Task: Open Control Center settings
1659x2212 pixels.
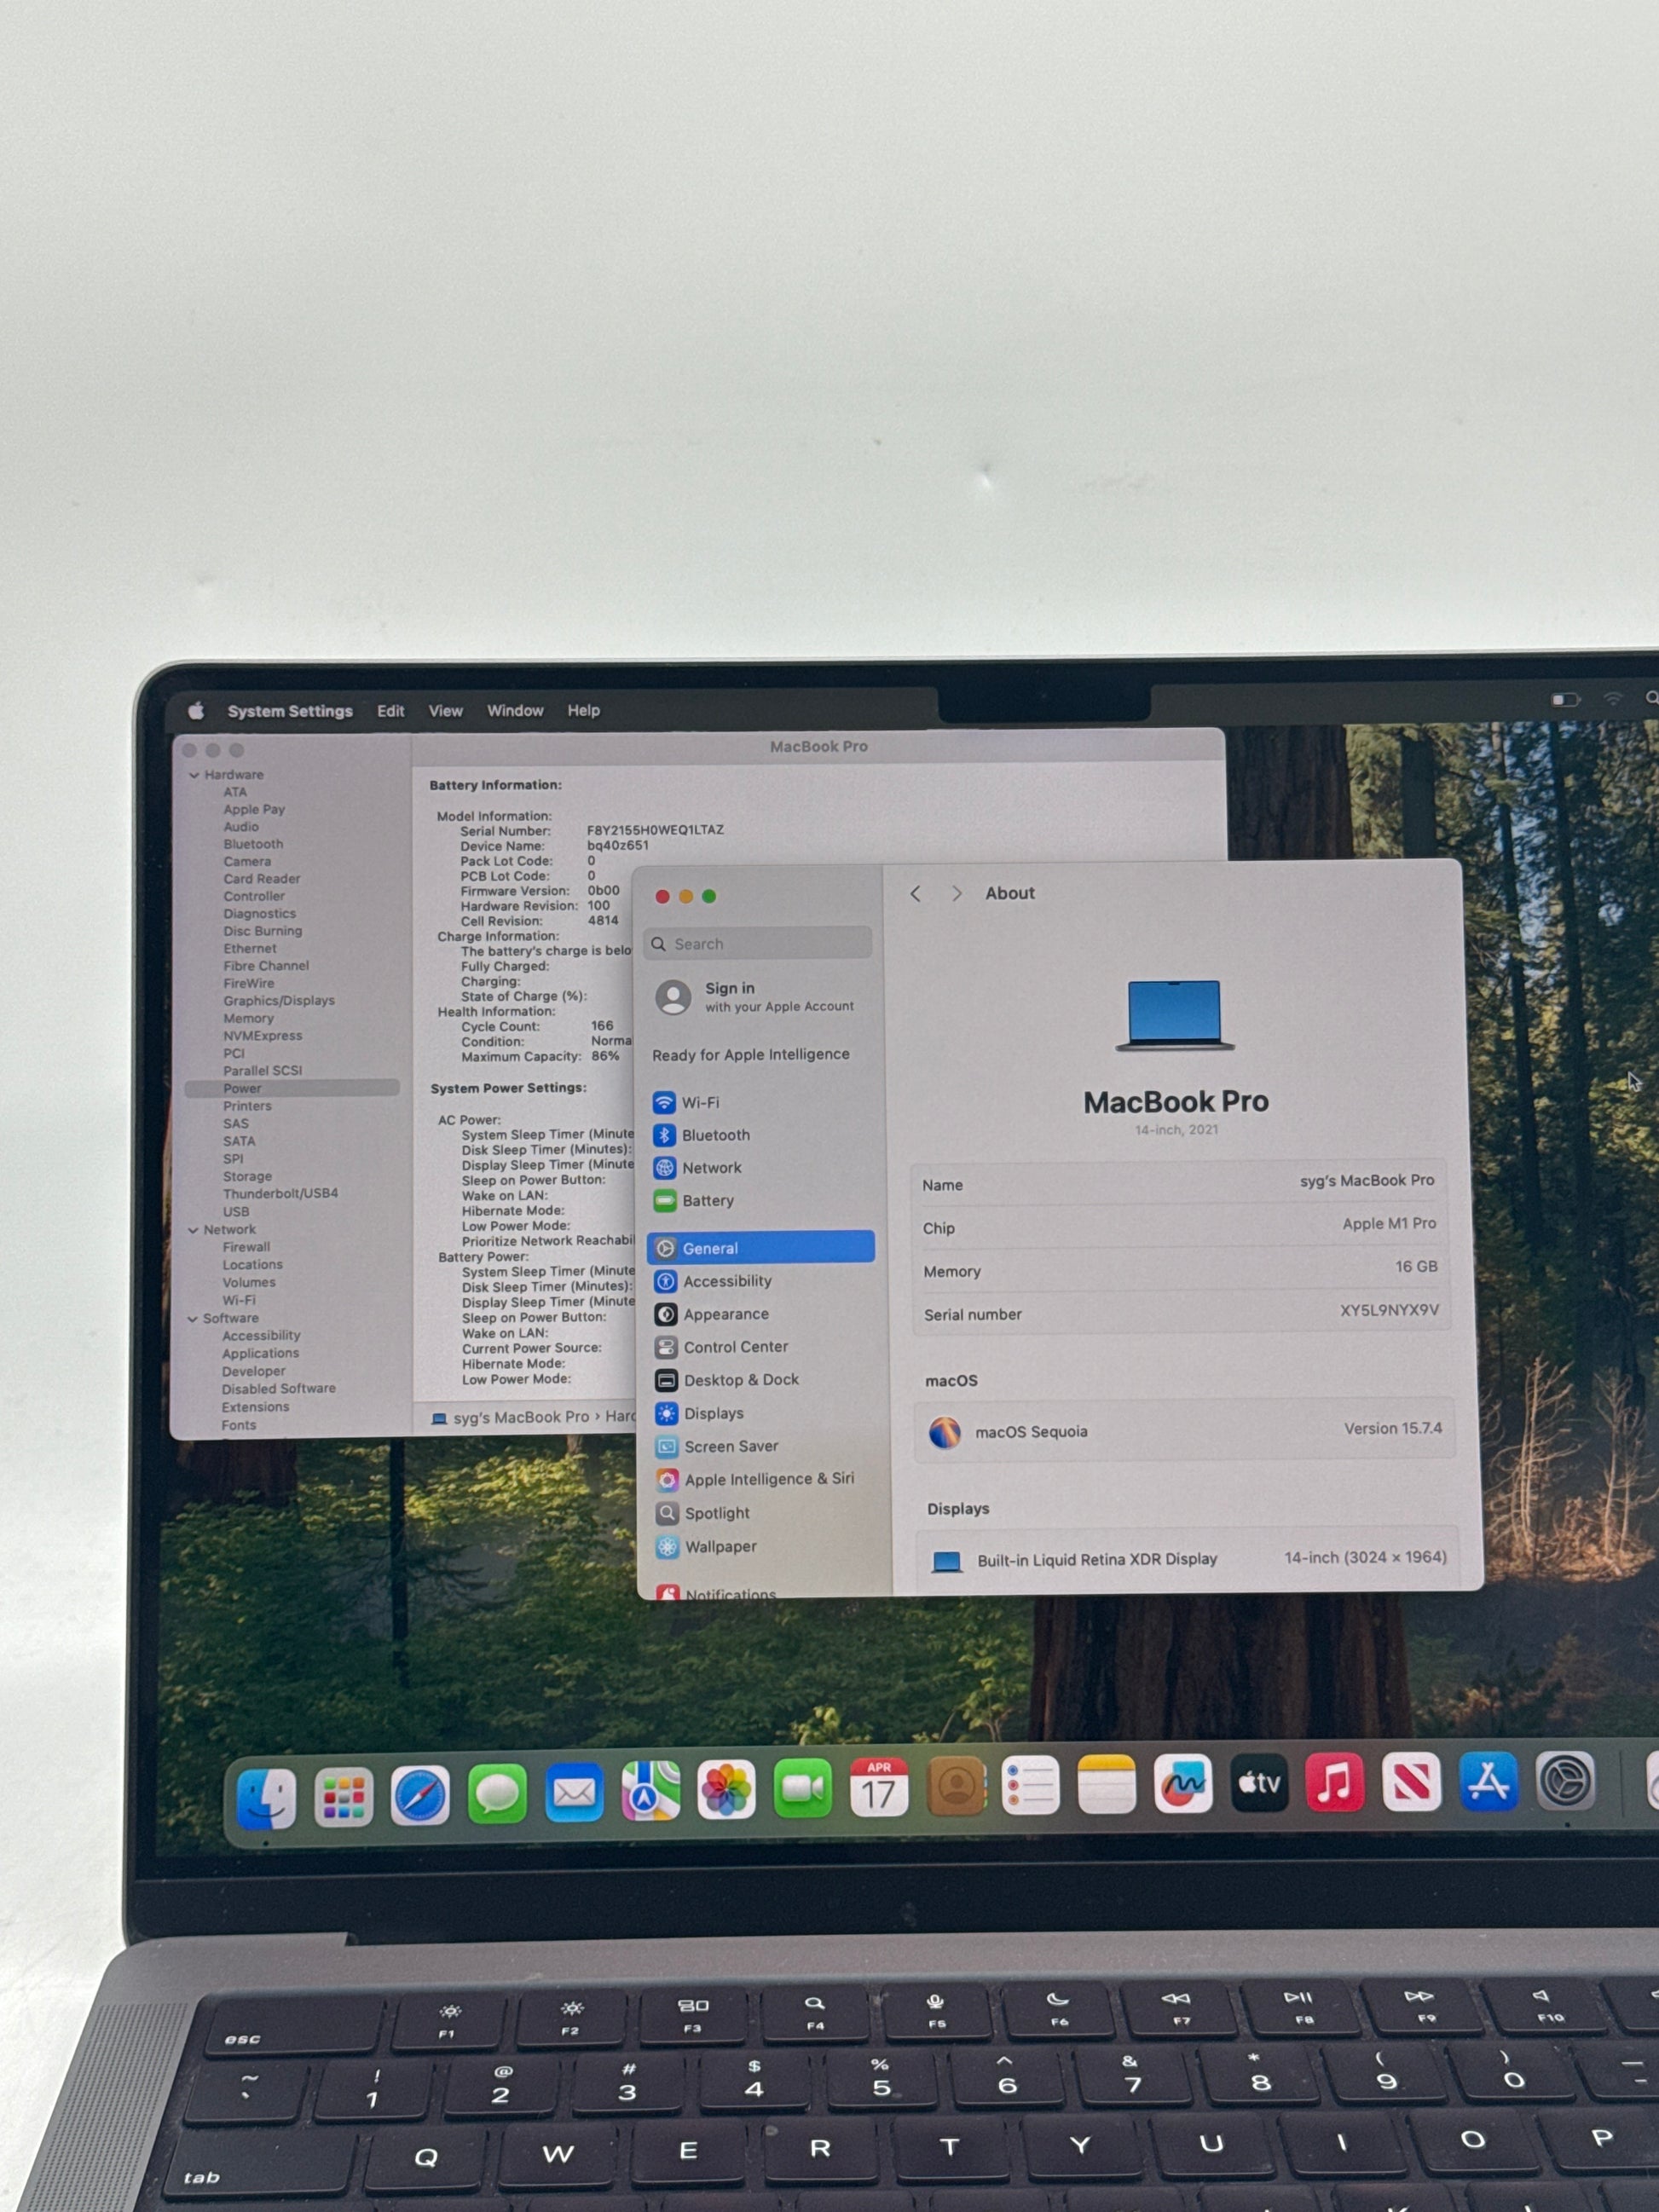Action: pyautogui.click(x=735, y=1347)
